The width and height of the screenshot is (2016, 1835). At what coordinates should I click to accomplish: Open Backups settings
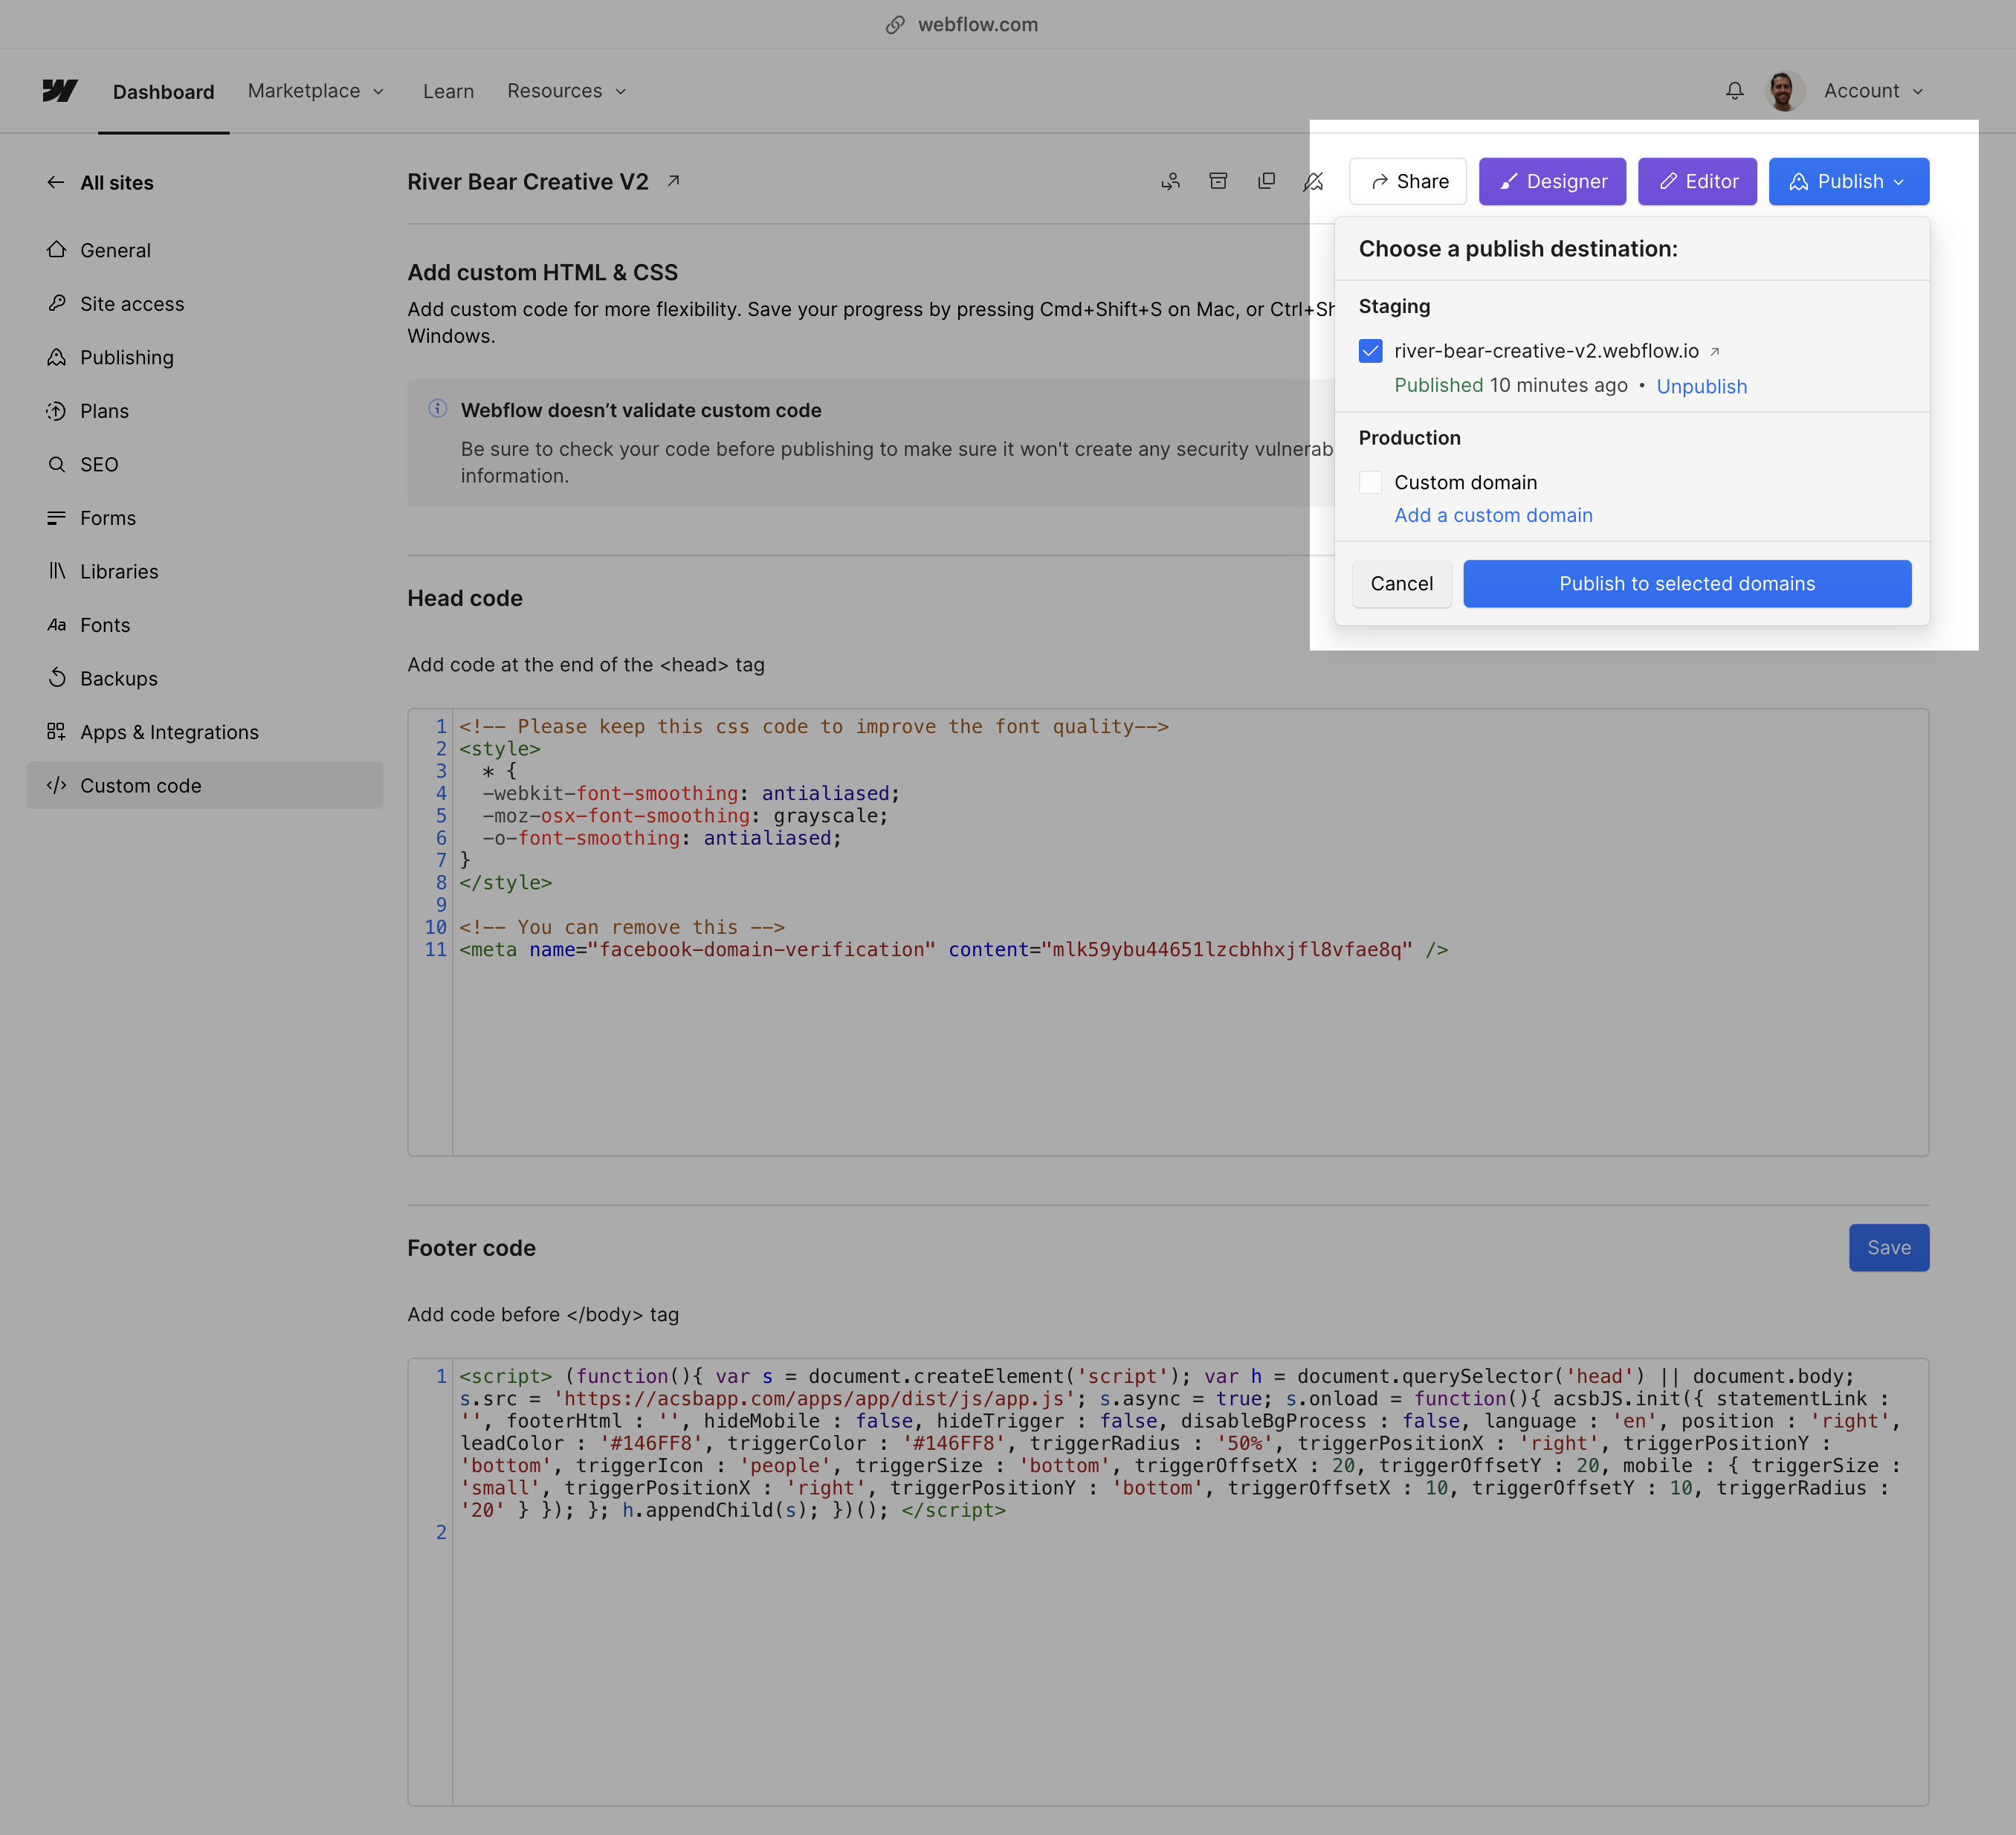click(x=205, y=678)
